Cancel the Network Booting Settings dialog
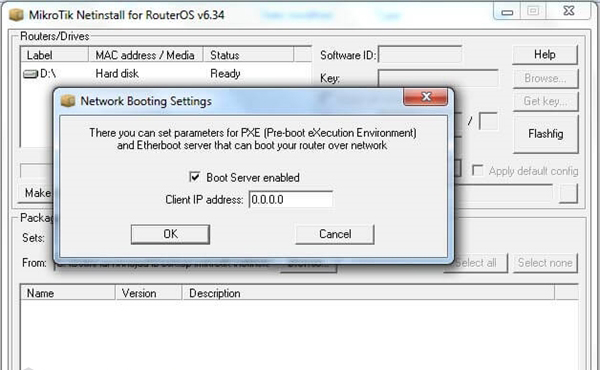This screenshot has width=600, height=370. click(x=335, y=234)
